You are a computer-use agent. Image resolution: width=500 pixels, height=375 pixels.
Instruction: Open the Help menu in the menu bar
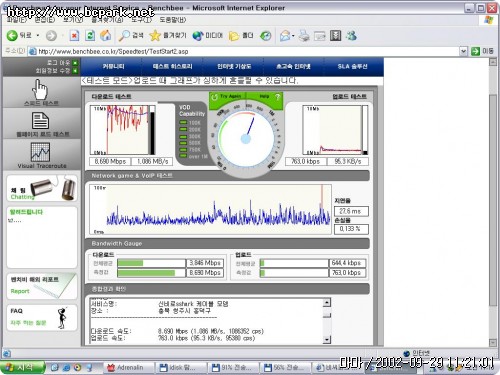[173, 20]
